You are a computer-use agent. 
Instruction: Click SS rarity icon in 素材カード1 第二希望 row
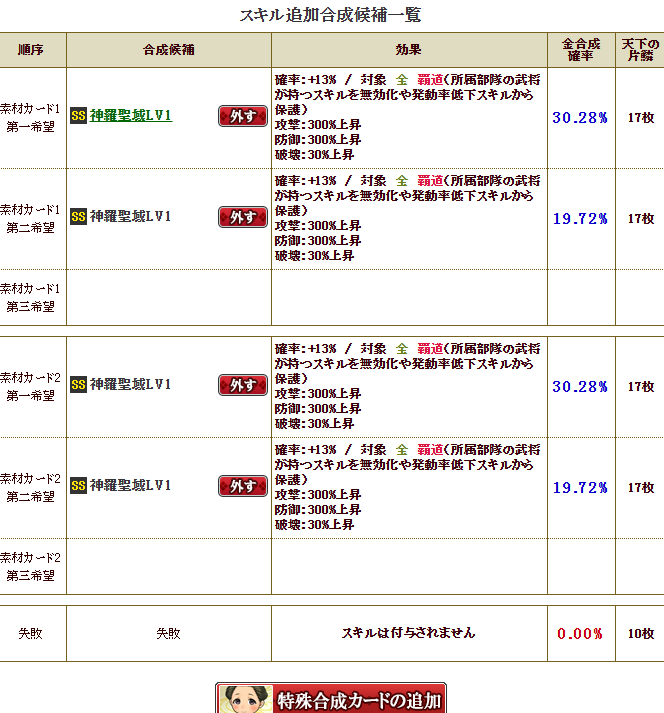[x=78, y=216]
